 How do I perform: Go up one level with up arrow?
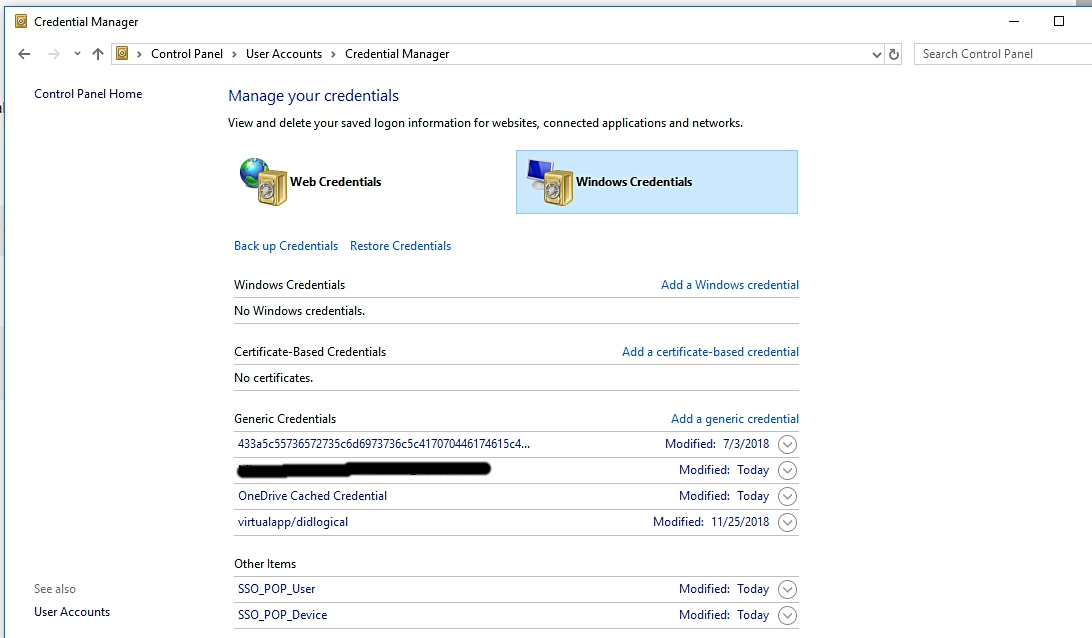pos(98,54)
